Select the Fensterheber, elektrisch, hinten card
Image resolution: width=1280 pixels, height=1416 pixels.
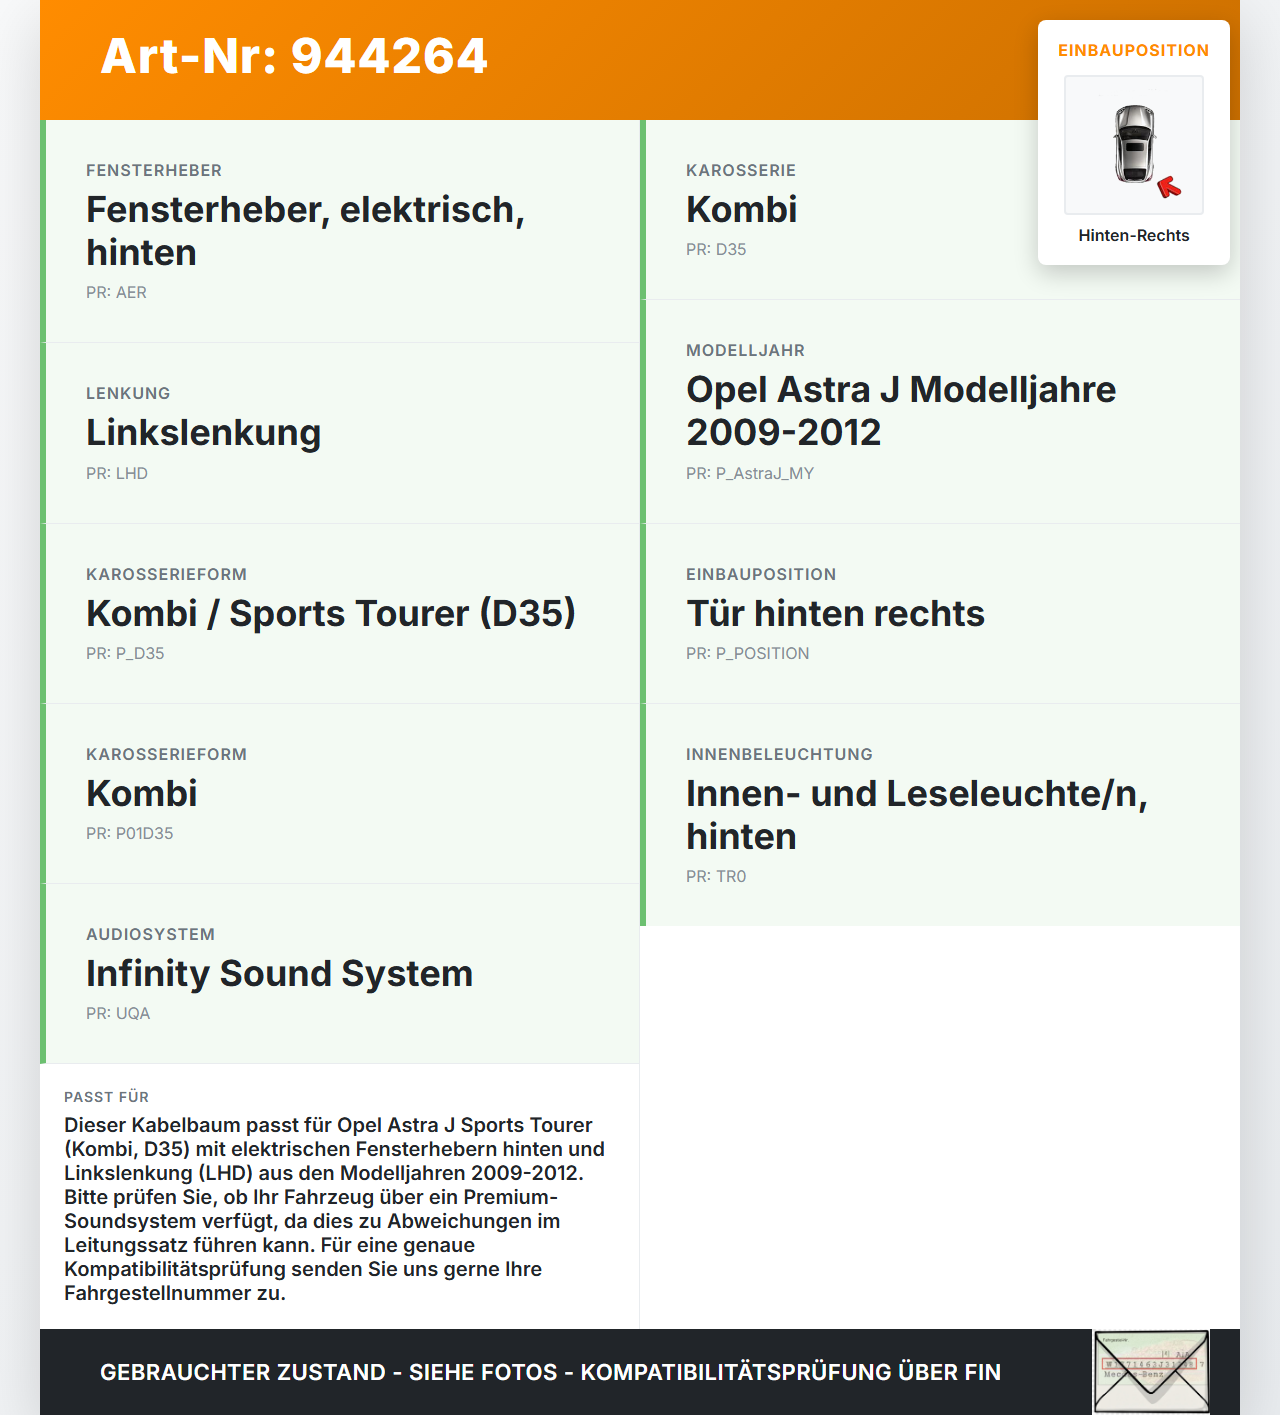340,231
